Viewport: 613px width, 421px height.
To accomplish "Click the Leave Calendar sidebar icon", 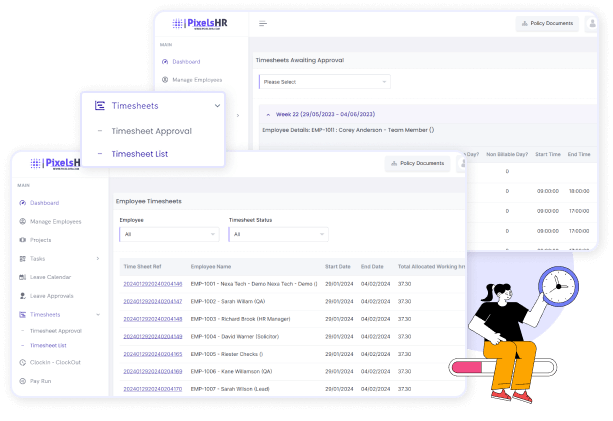I will point(23,277).
